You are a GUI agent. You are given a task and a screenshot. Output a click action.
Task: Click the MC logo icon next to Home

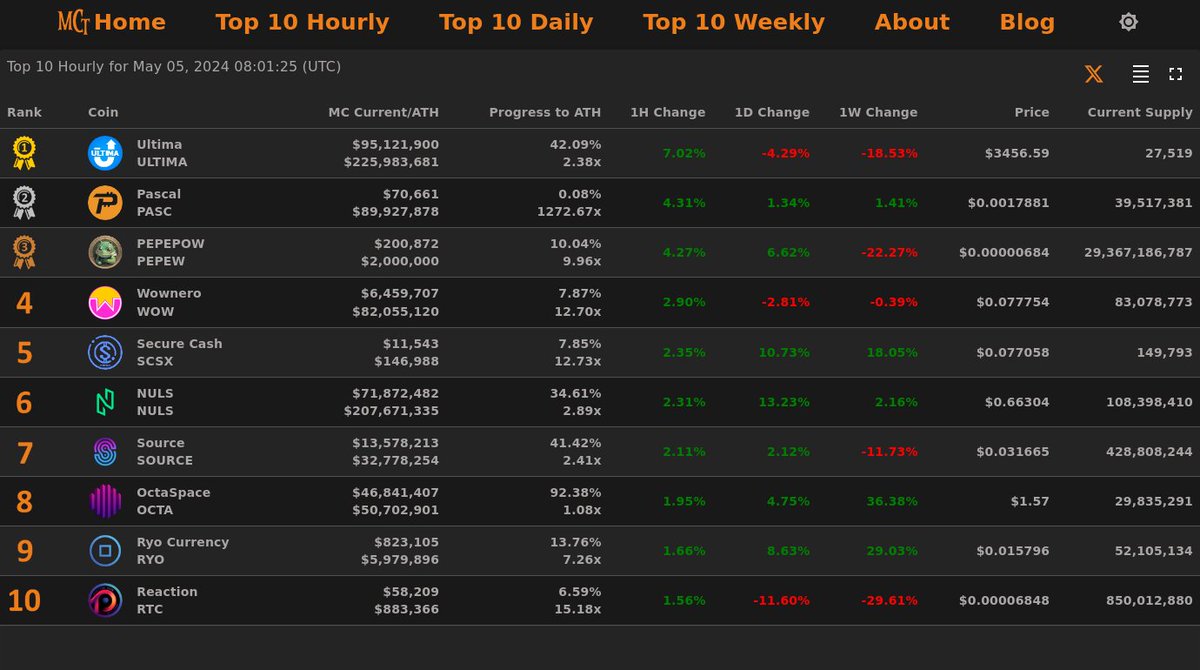pos(73,21)
